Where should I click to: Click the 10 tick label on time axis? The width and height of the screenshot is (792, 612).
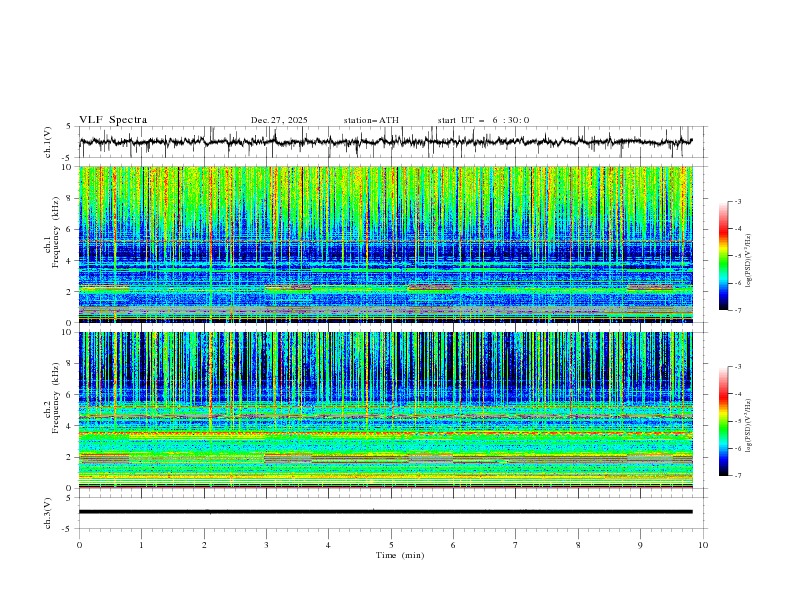[x=703, y=545]
